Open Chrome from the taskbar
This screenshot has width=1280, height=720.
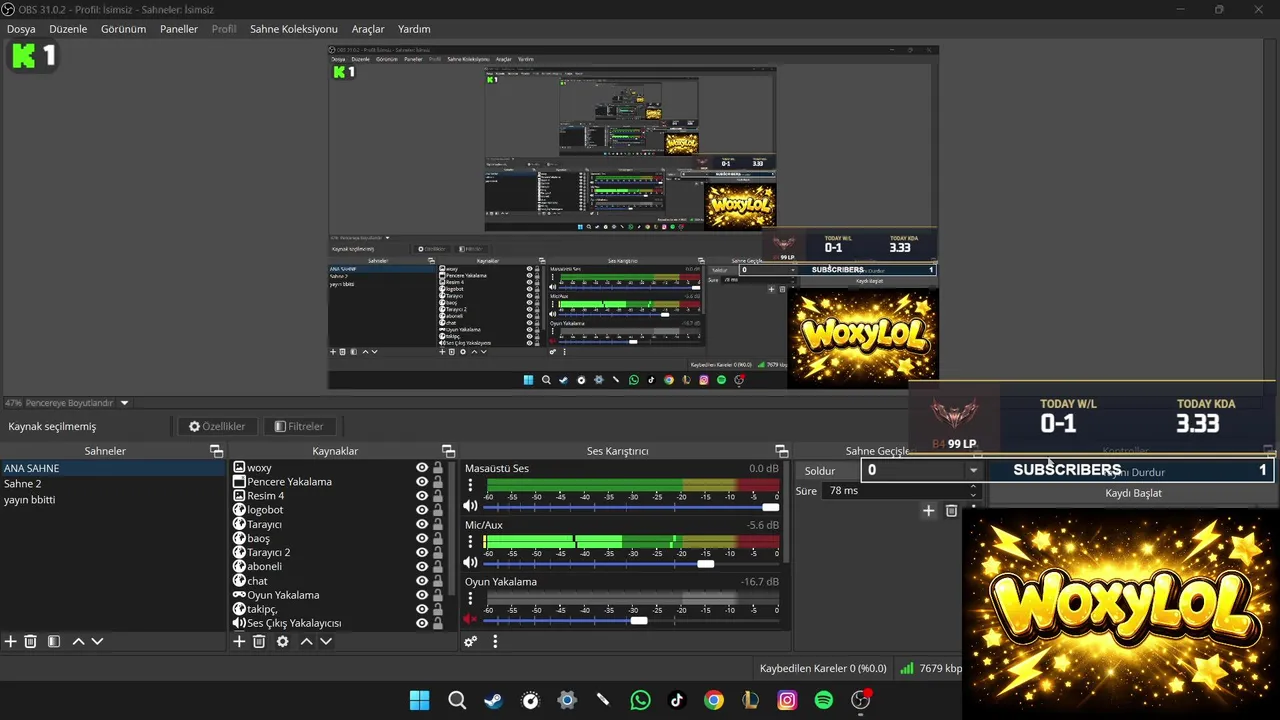714,700
